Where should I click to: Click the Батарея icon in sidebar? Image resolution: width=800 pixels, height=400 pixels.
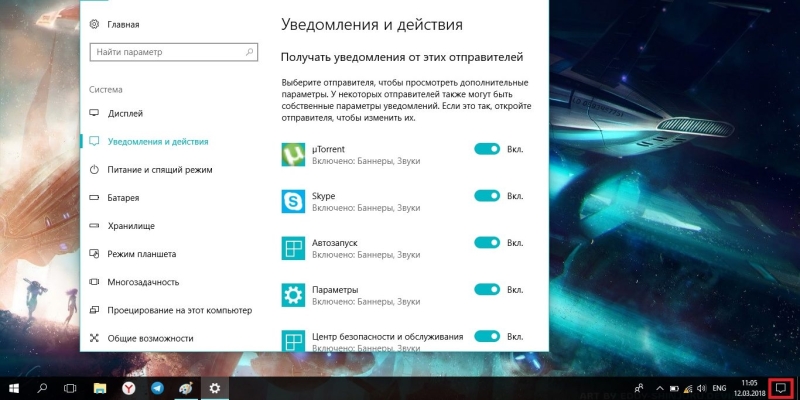tap(94, 197)
